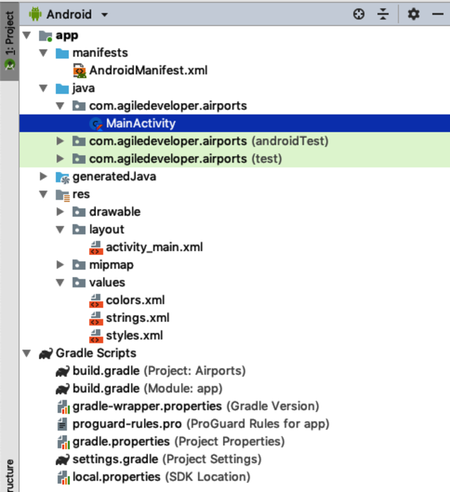Select settings.gradle (Project Settings) label
Screen dimensions: 450x492
[x=167, y=459]
